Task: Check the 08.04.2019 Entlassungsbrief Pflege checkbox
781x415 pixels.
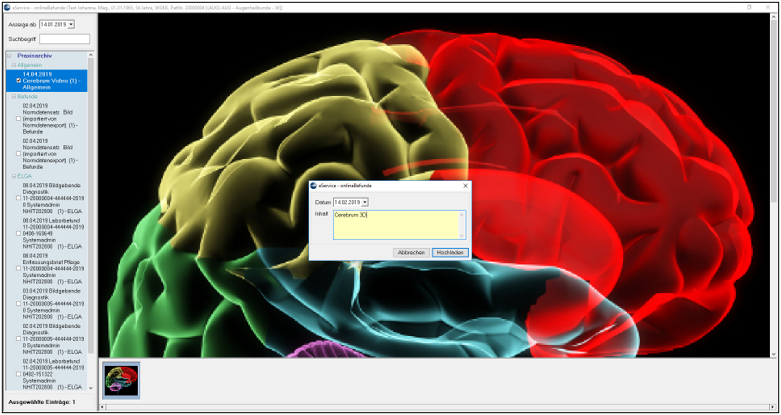Action: 18,268
